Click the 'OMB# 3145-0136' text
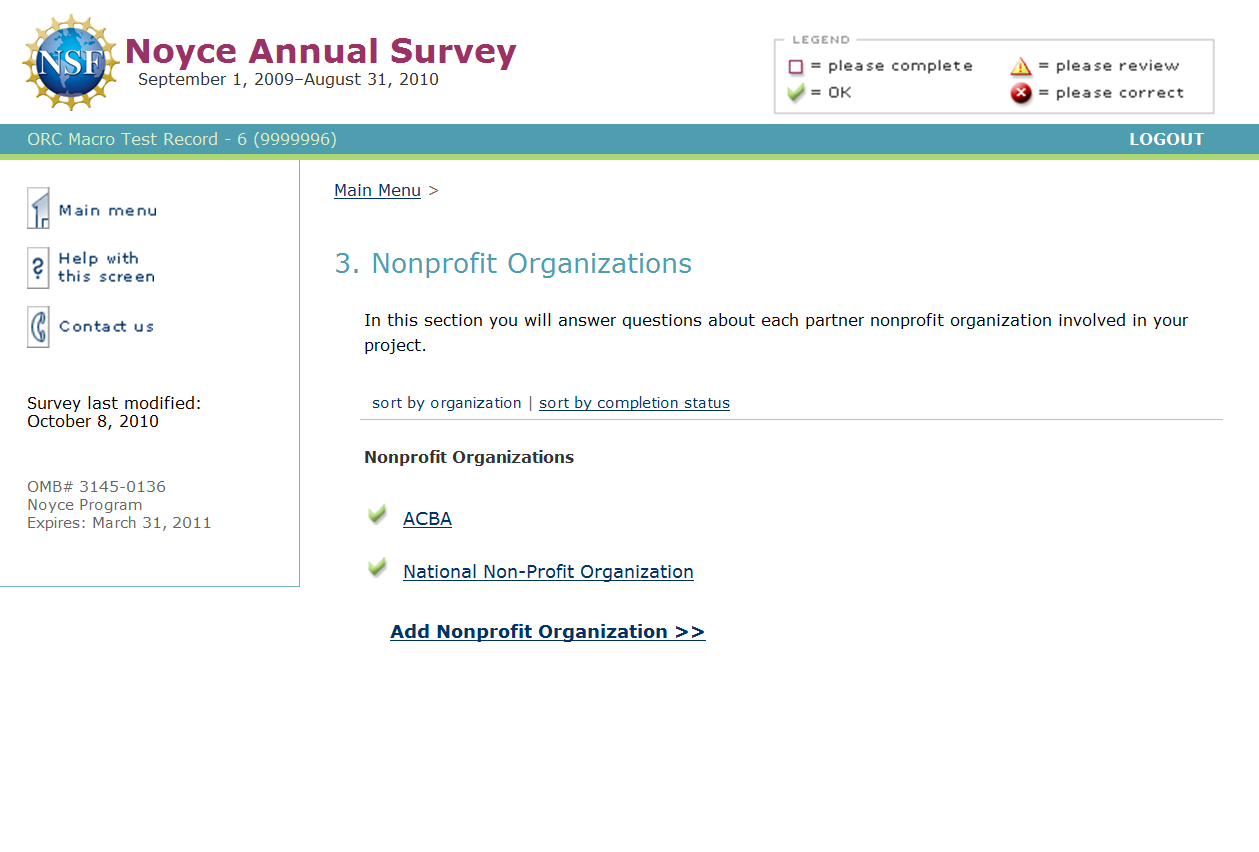 point(96,487)
